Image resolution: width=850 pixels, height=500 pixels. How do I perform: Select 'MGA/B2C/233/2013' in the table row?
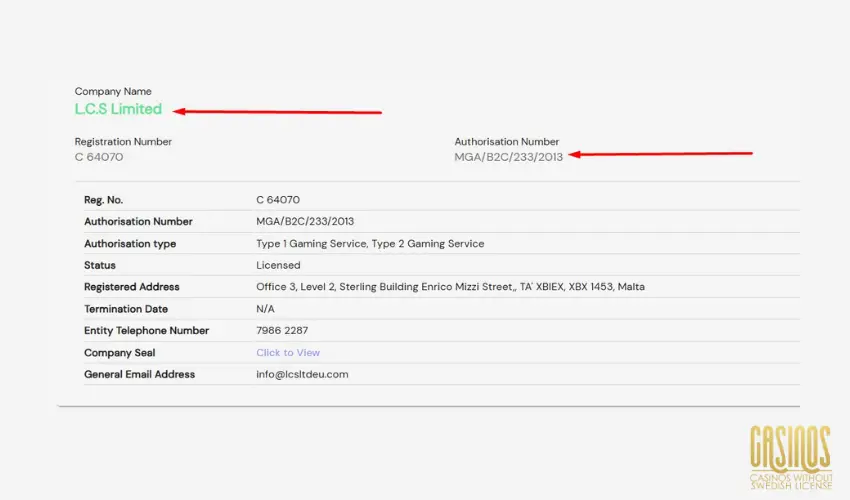pyautogui.click(x=305, y=221)
